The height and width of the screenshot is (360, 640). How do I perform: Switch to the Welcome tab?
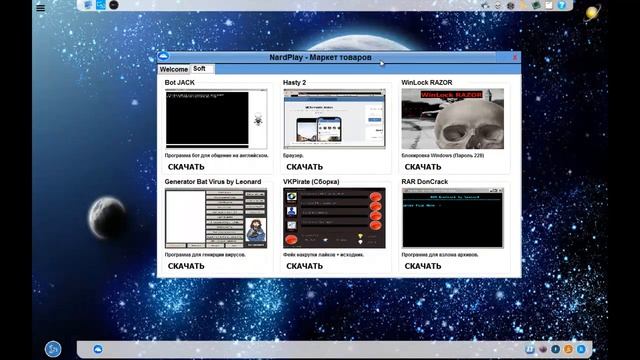tap(174, 69)
